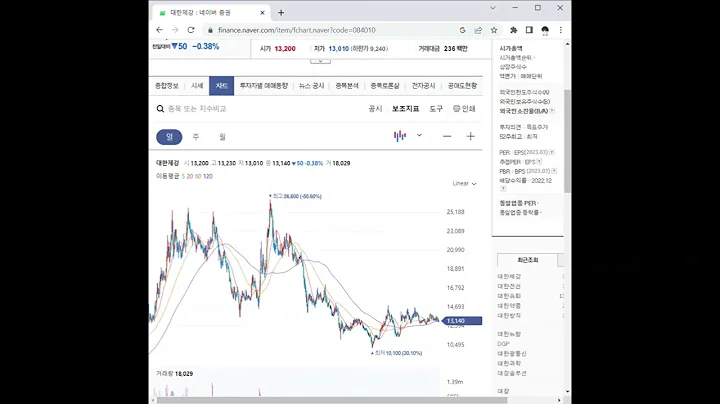This screenshot has height=404, width=720.
Task: Open the 공매도현황 tab
Action: pyautogui.click(x=462, y=86)
